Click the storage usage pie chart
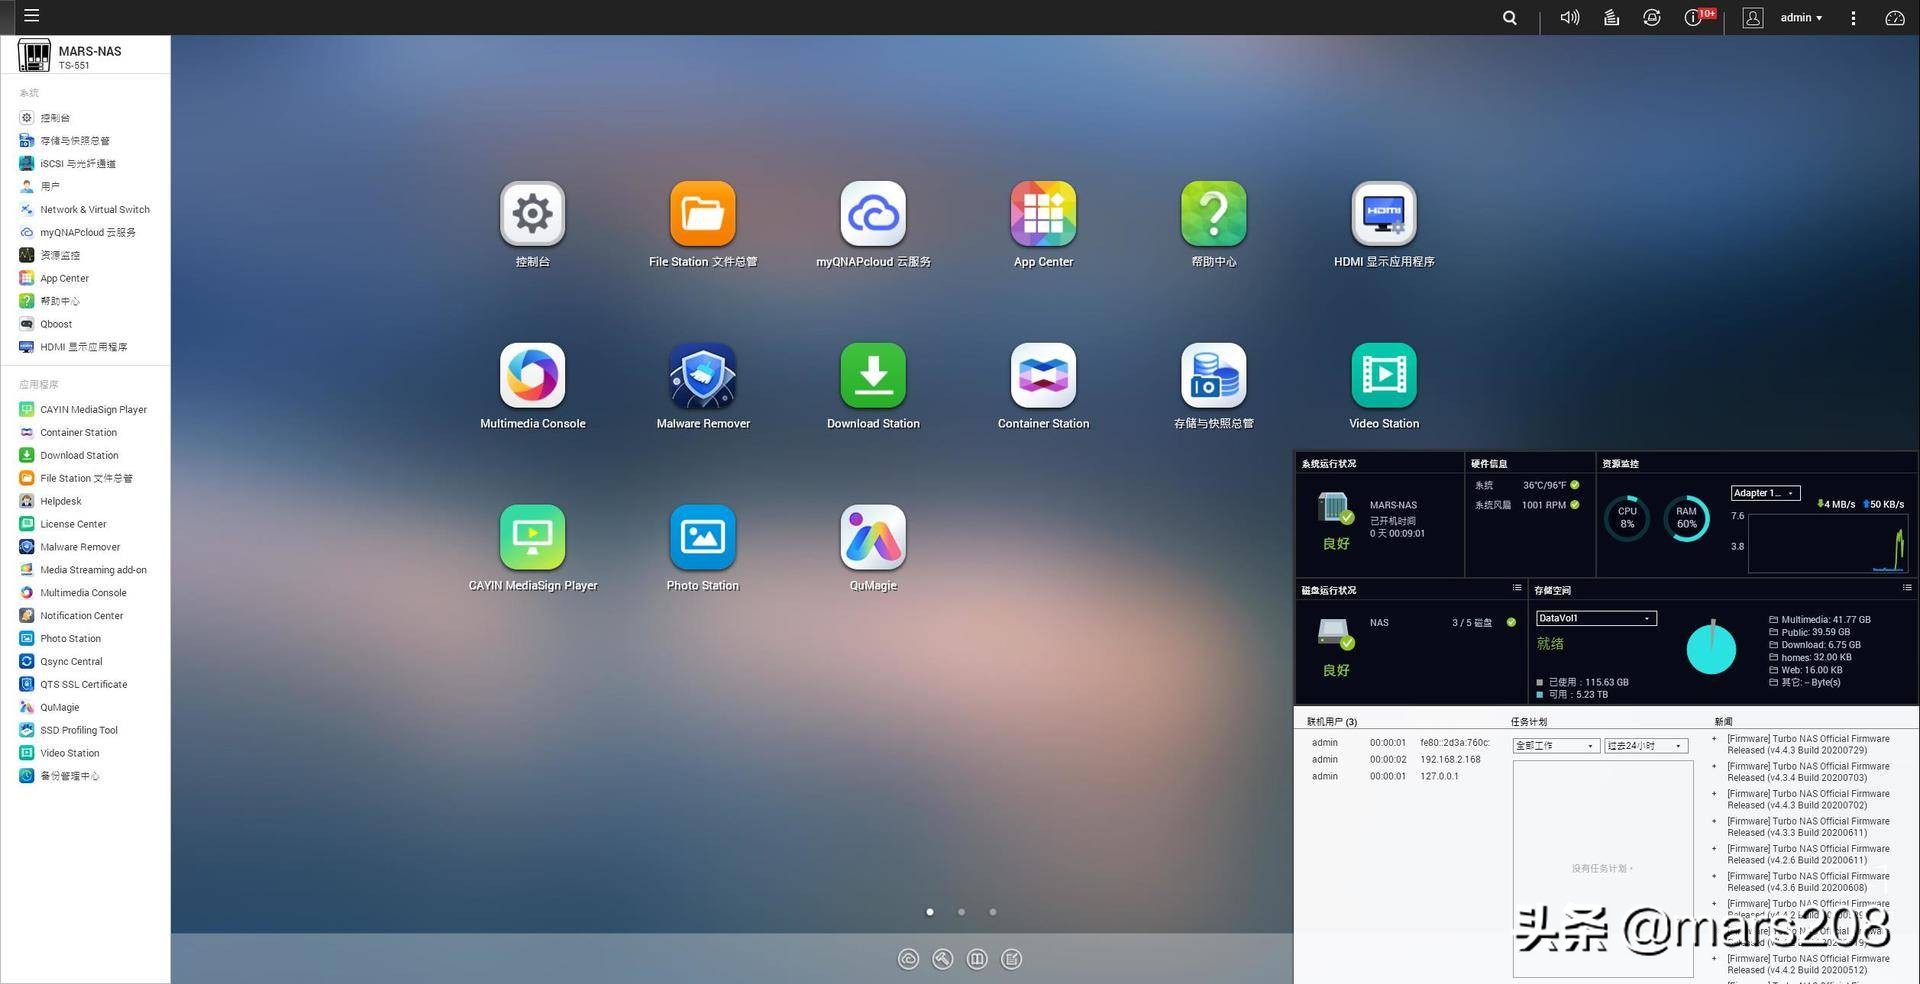Image resolution: width=1920 pixels, height=984 pixels. coord(1711,649)
